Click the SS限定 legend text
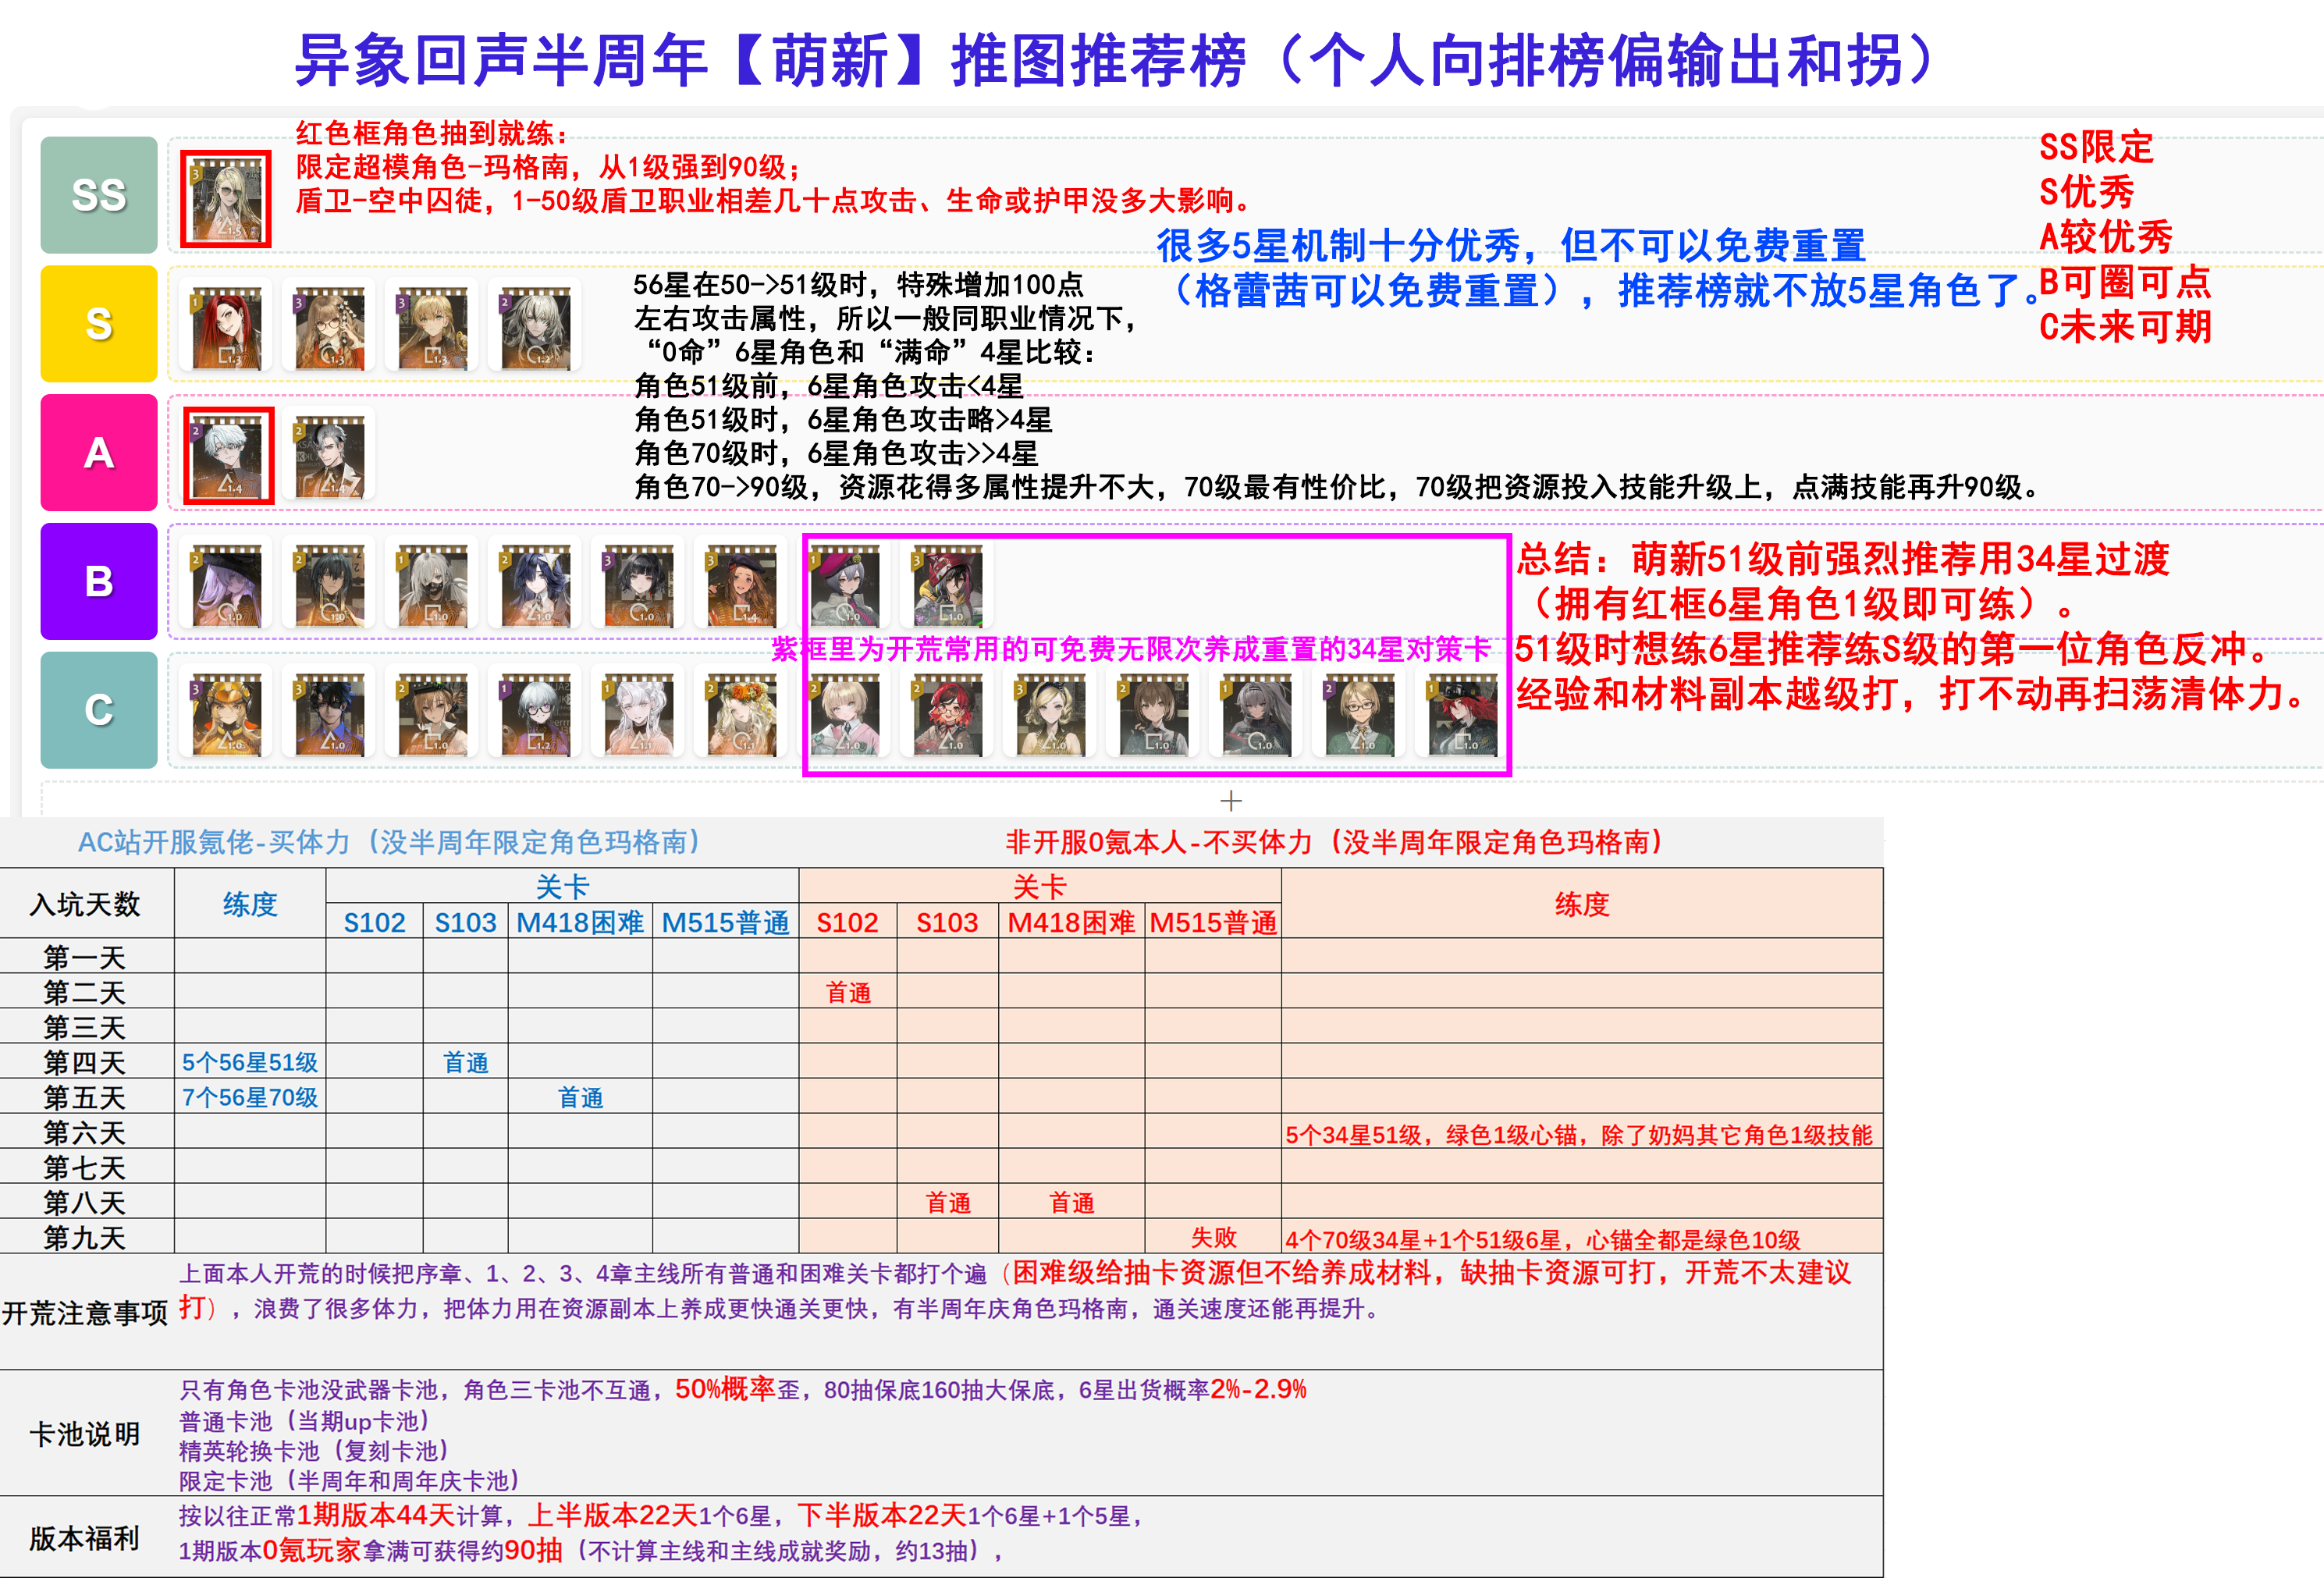The width and height of the screenshot is (2324, 1578). (x=2096, y=147)
